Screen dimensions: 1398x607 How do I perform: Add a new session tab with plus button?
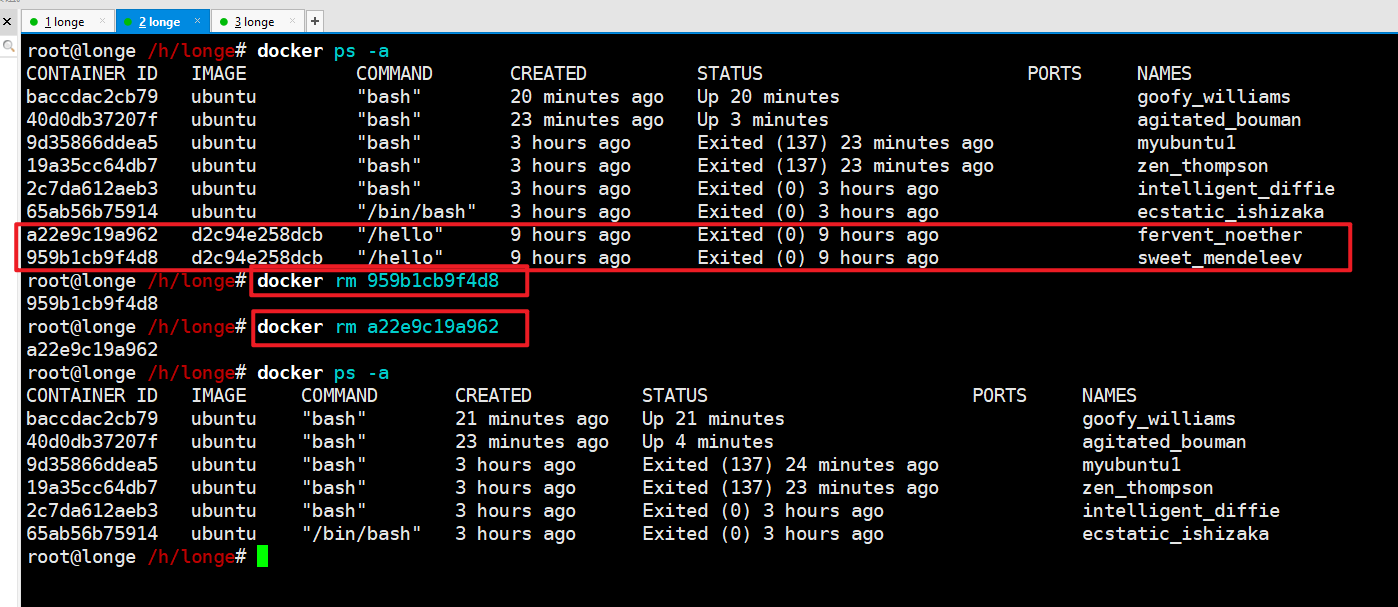[x=314, y=21]
